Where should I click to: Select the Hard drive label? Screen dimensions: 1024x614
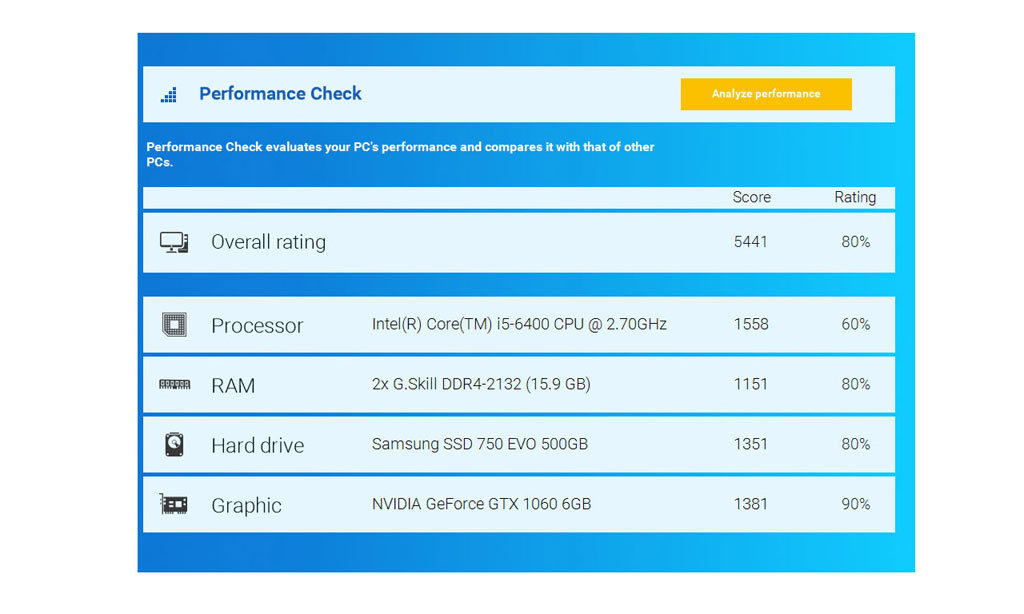[258, 445]
